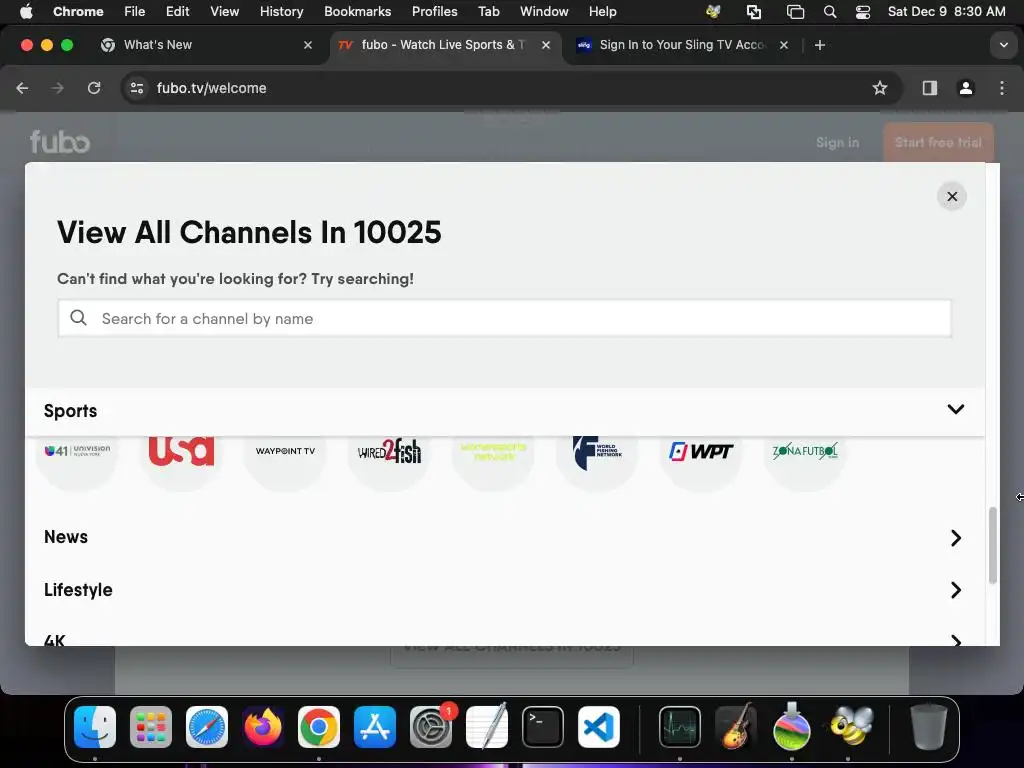
Task: Open the Window menu
Action: click(x=544, y=12)
